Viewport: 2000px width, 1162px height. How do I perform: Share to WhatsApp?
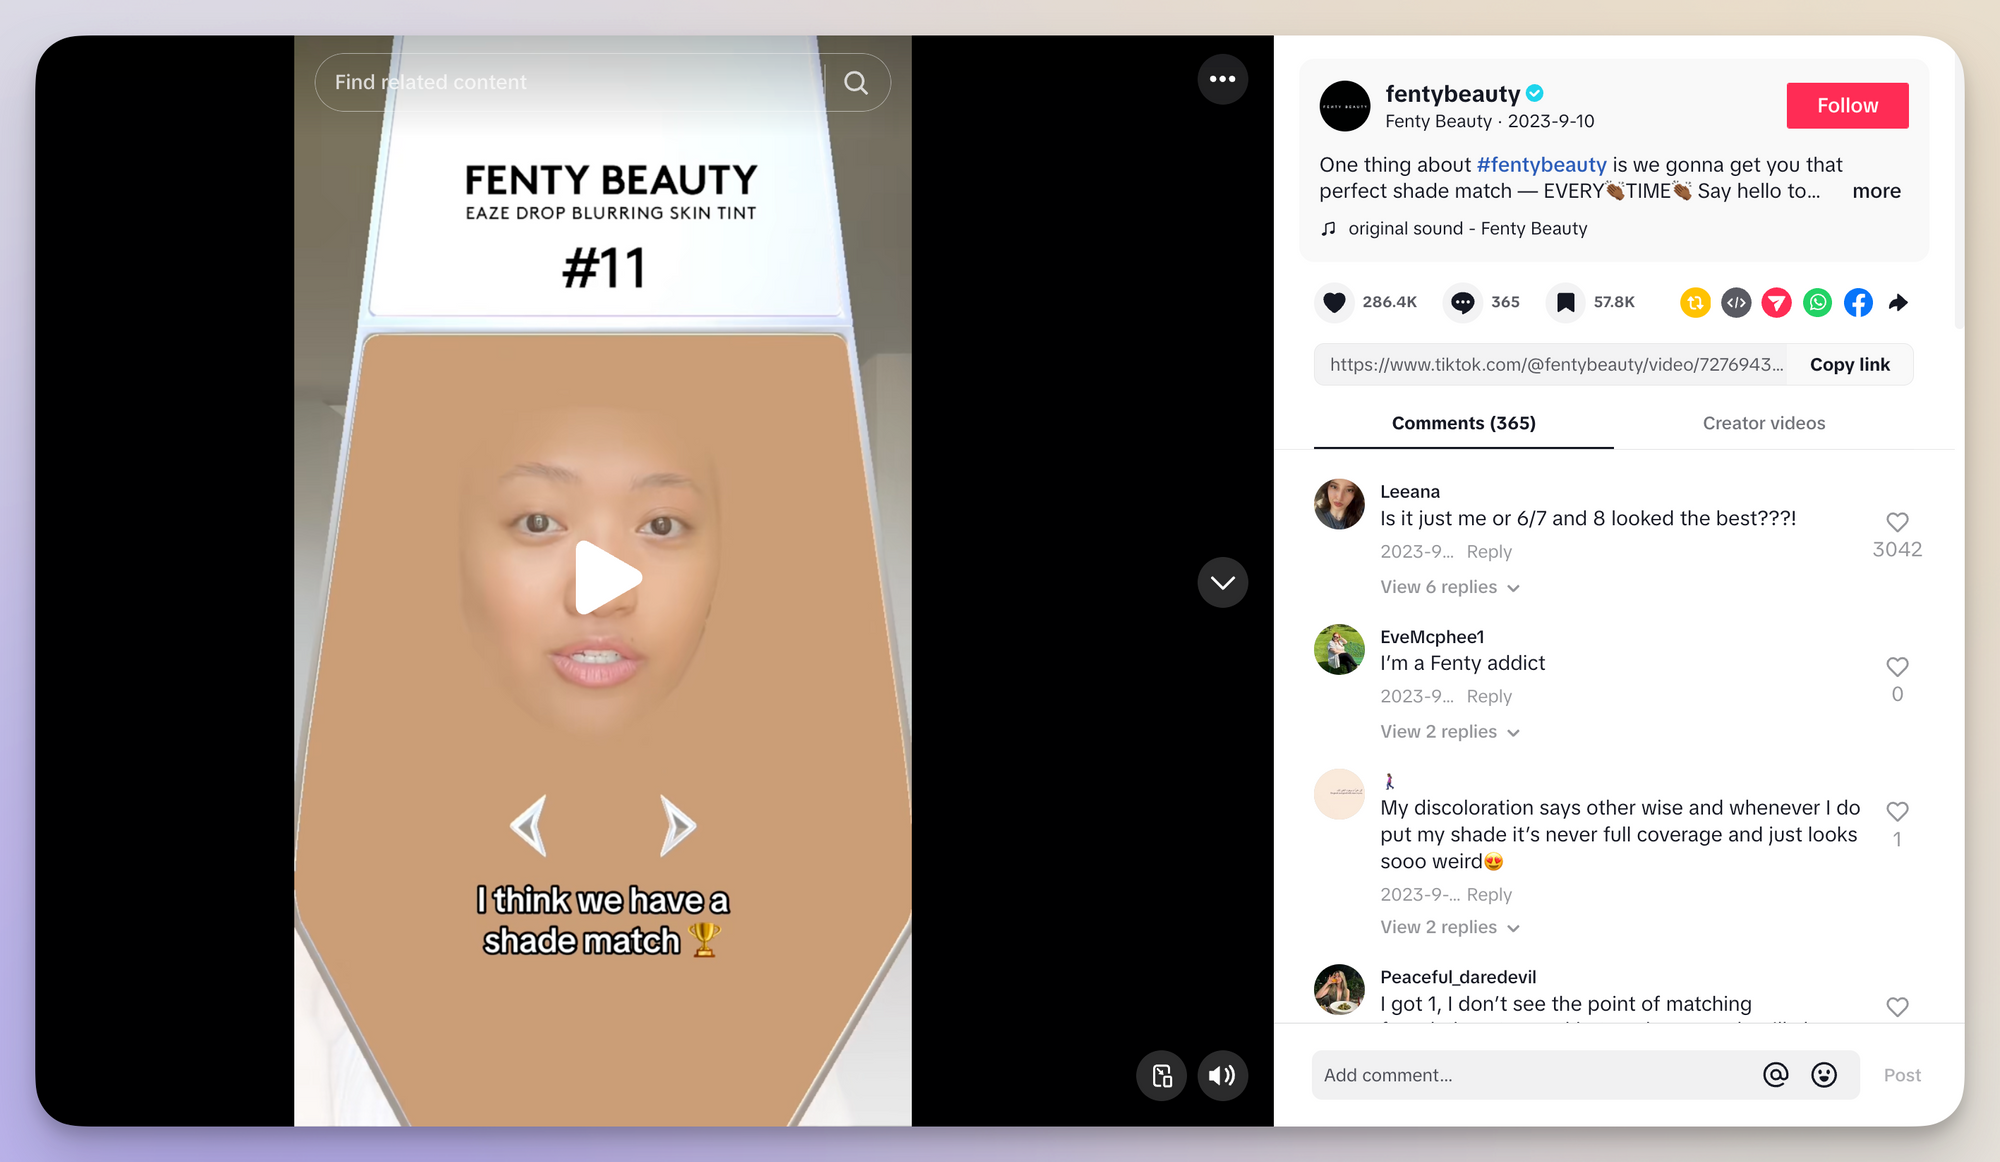(x=1817, y=302)
